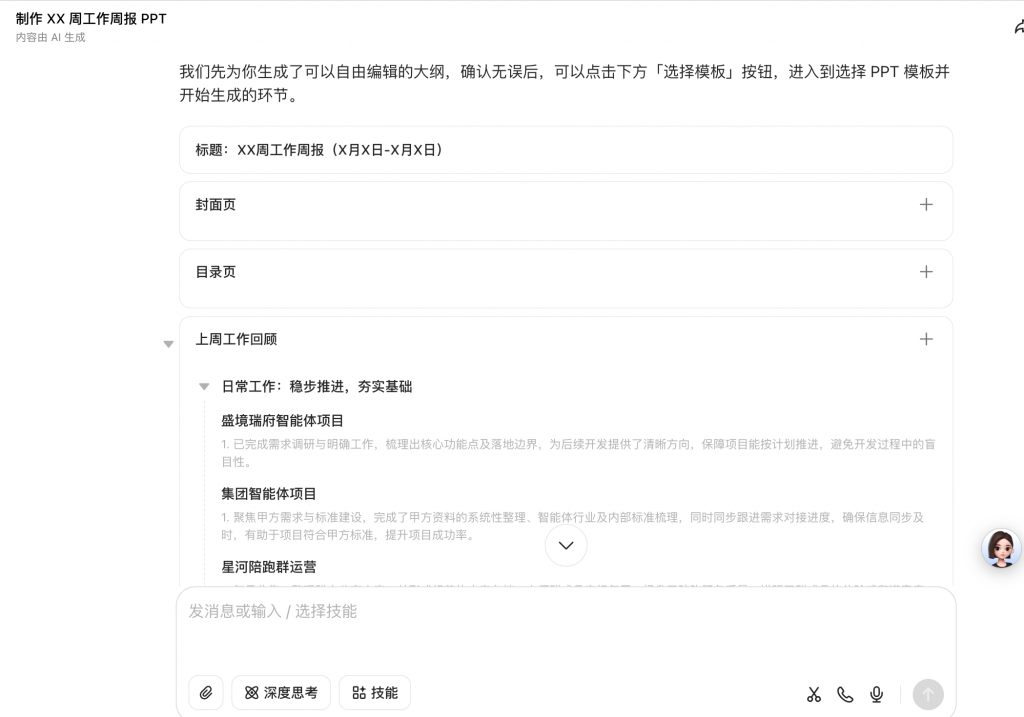This screenshot has width=1024, height=717.
Task: Select the scissors clip icon near the input
Action: pyautogui.click(x=813, y=693)
